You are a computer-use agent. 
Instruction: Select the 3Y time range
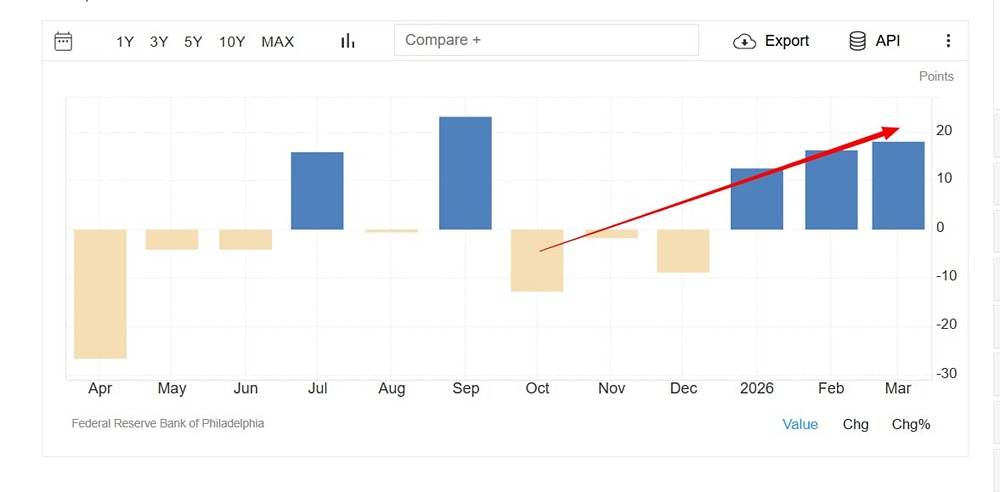pyautogui.click(x=159, y=41)
